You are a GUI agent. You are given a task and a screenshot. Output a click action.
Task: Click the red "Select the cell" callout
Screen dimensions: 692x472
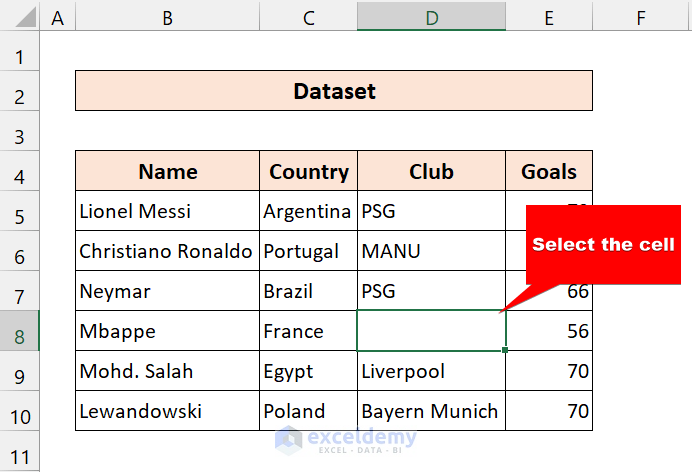(603, 245)
